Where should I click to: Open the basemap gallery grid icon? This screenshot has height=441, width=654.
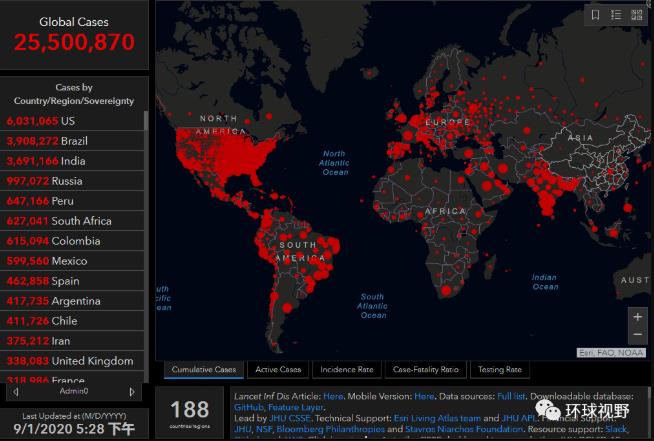636,15
